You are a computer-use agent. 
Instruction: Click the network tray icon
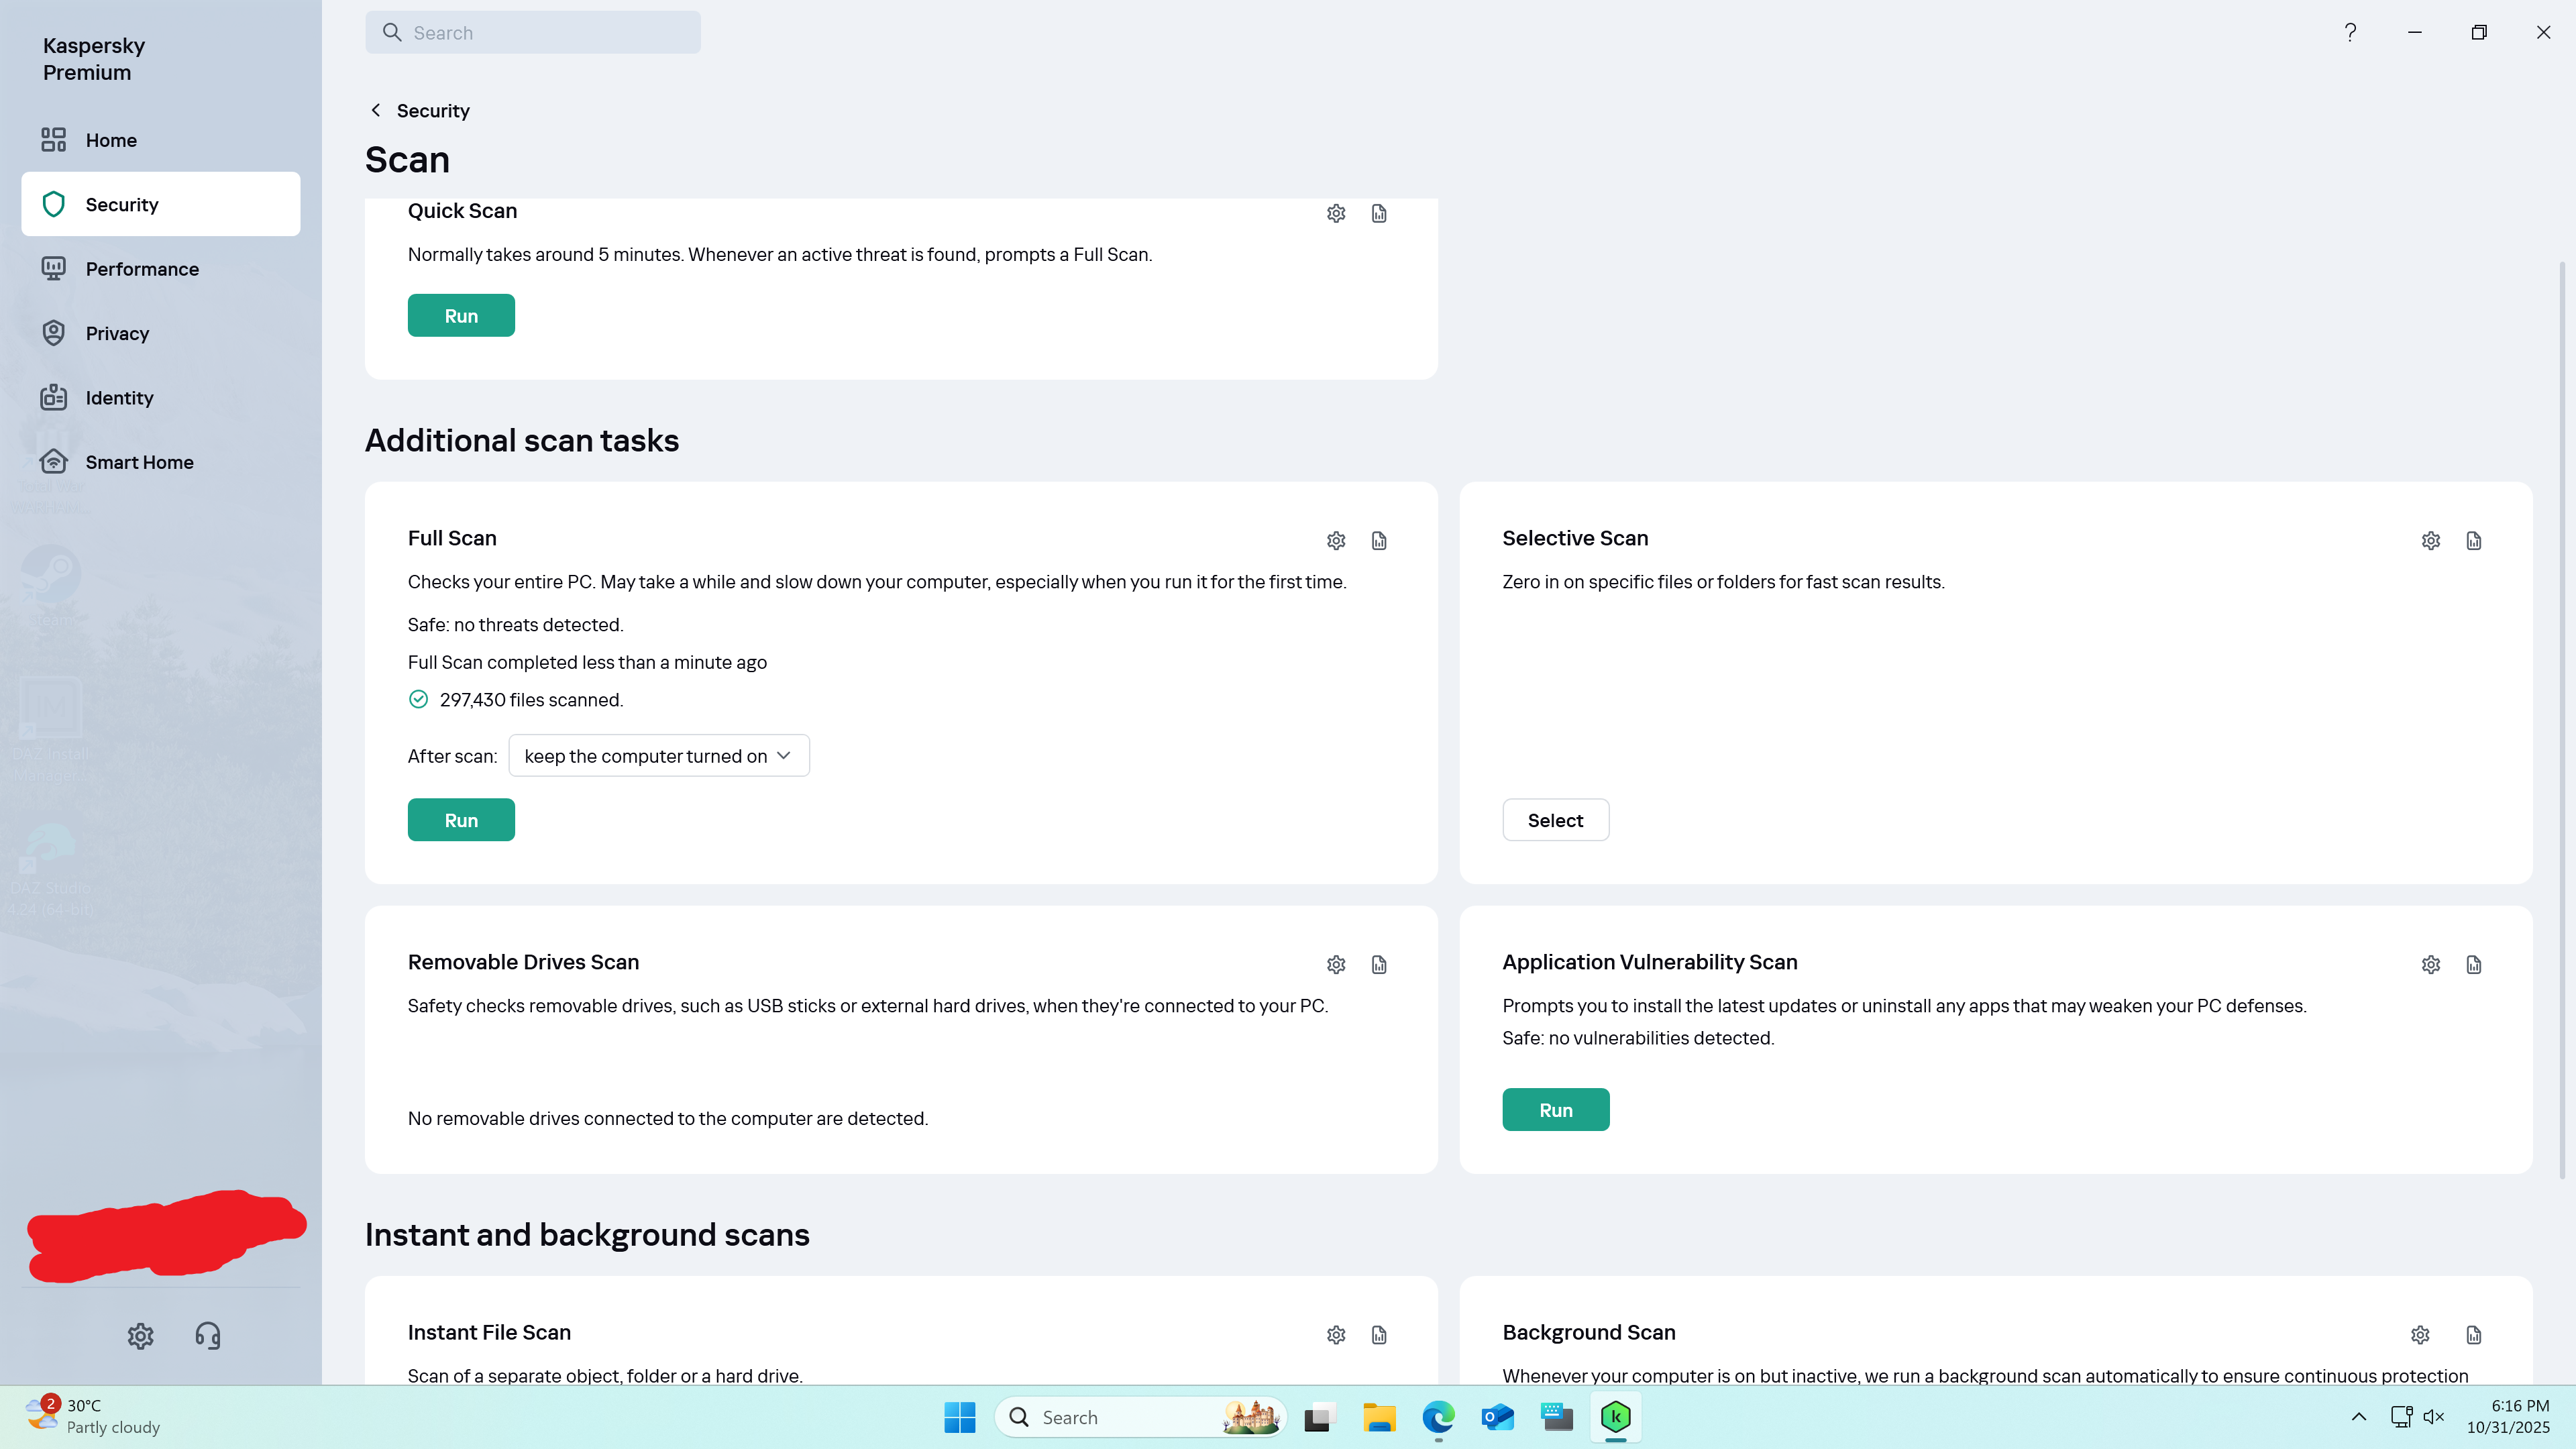(2401, 1417)
